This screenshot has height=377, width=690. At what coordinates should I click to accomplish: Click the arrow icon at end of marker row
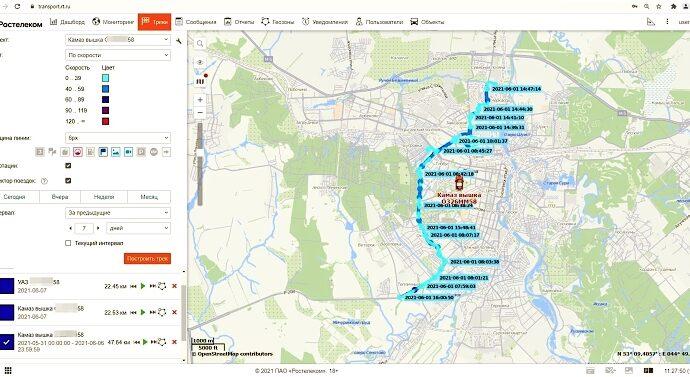(x=166, y=152)
